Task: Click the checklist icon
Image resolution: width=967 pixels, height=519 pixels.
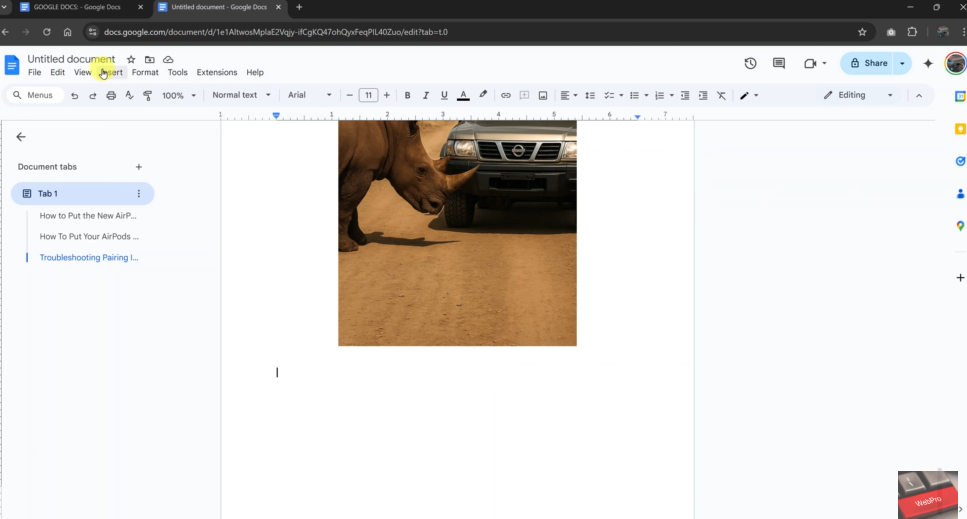Action: point(609,96)
